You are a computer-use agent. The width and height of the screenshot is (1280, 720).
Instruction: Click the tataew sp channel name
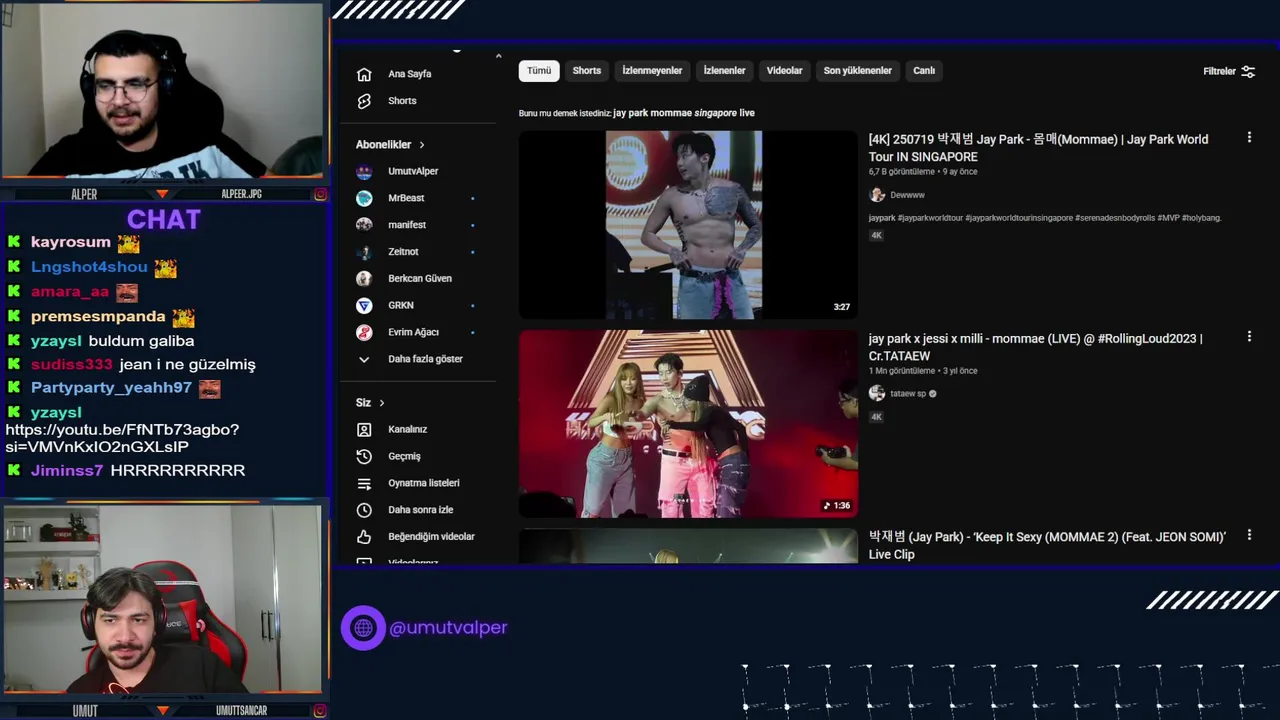click(x=908, y=394)
